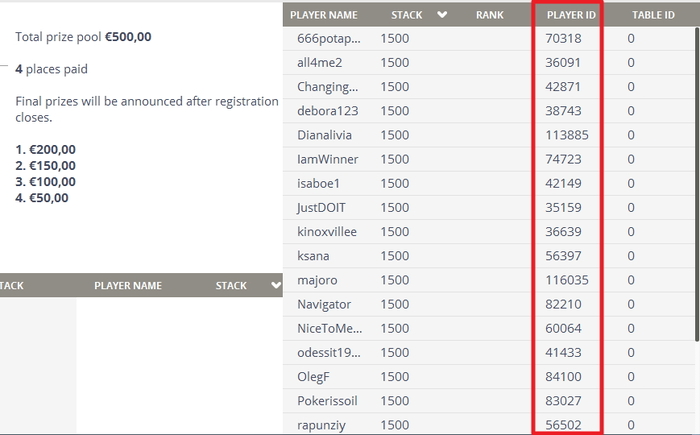Screen dimensions: 700x435
Task: Select the player row 666potap...
Action: point(489,38)
